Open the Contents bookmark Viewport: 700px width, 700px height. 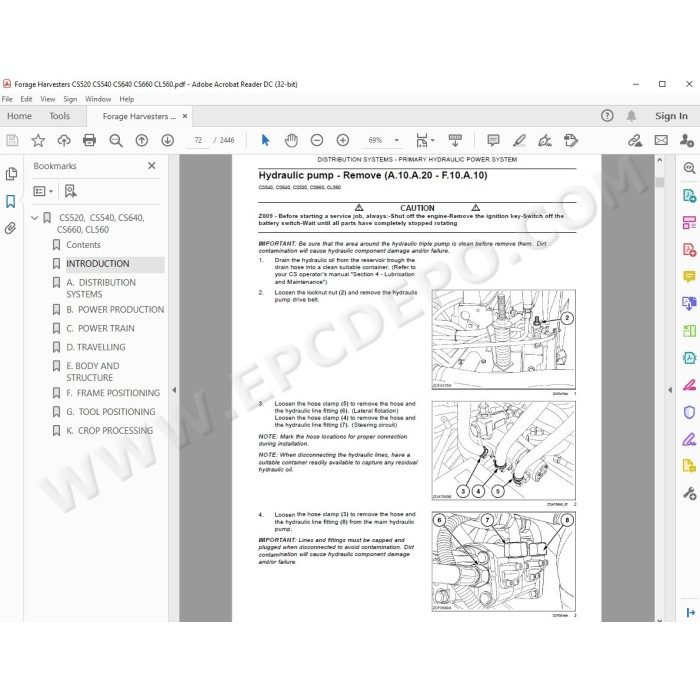pos(83,245)
